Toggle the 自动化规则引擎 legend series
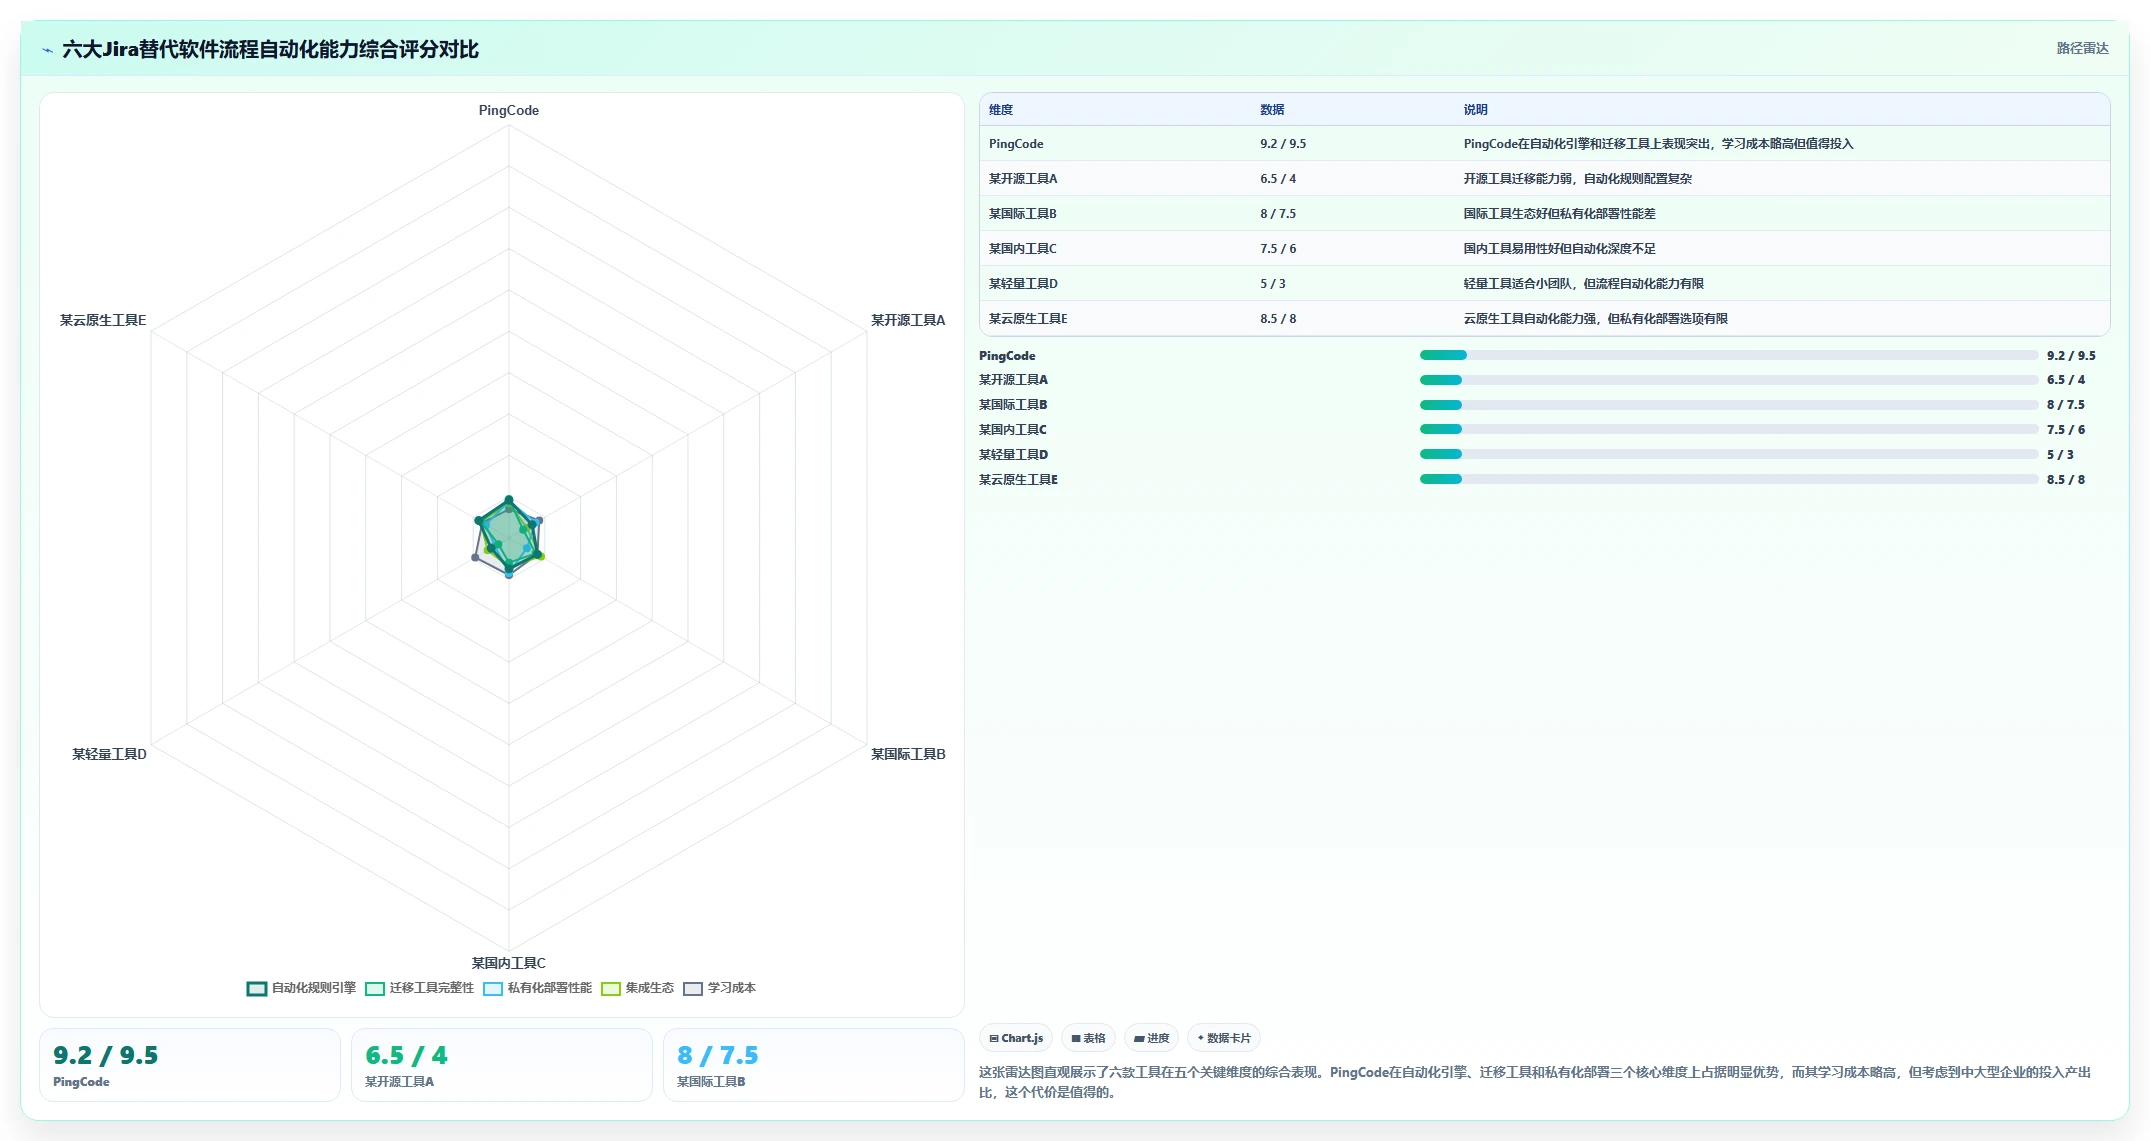Viewport: 2150px width, 1141px height. [301, 988]
